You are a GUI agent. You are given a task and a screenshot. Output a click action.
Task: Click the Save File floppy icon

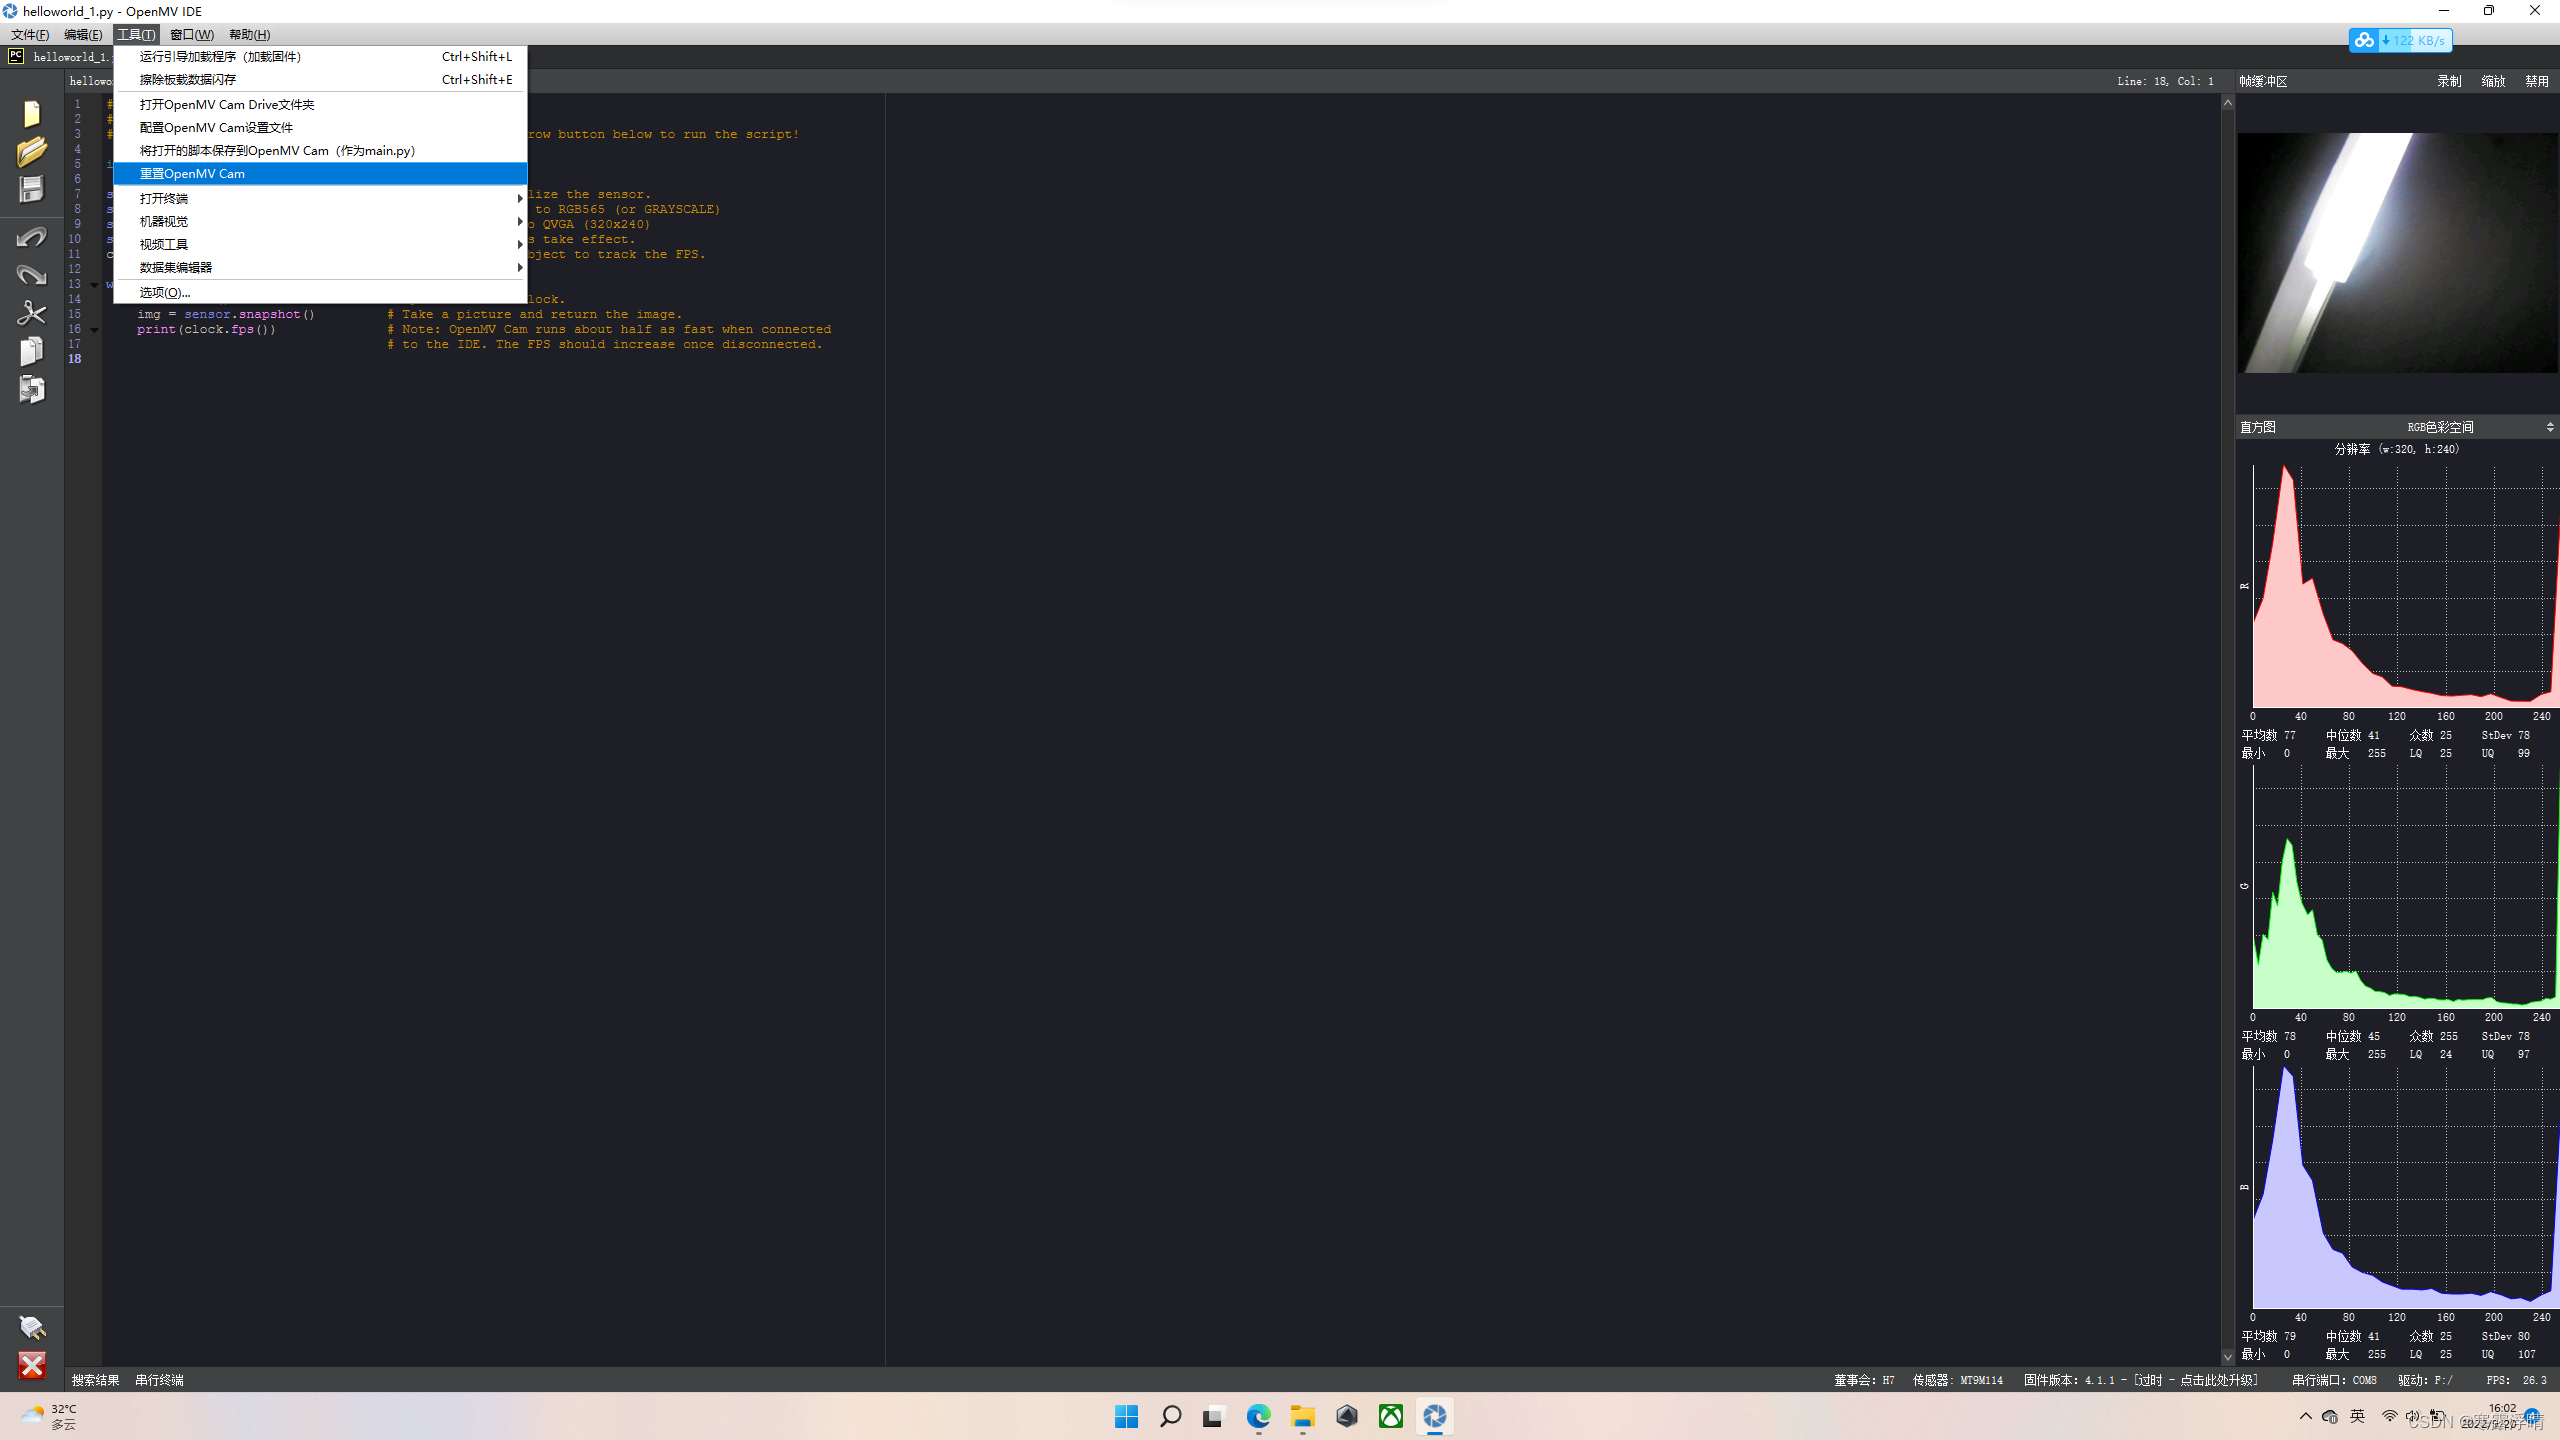click(31, 190)
